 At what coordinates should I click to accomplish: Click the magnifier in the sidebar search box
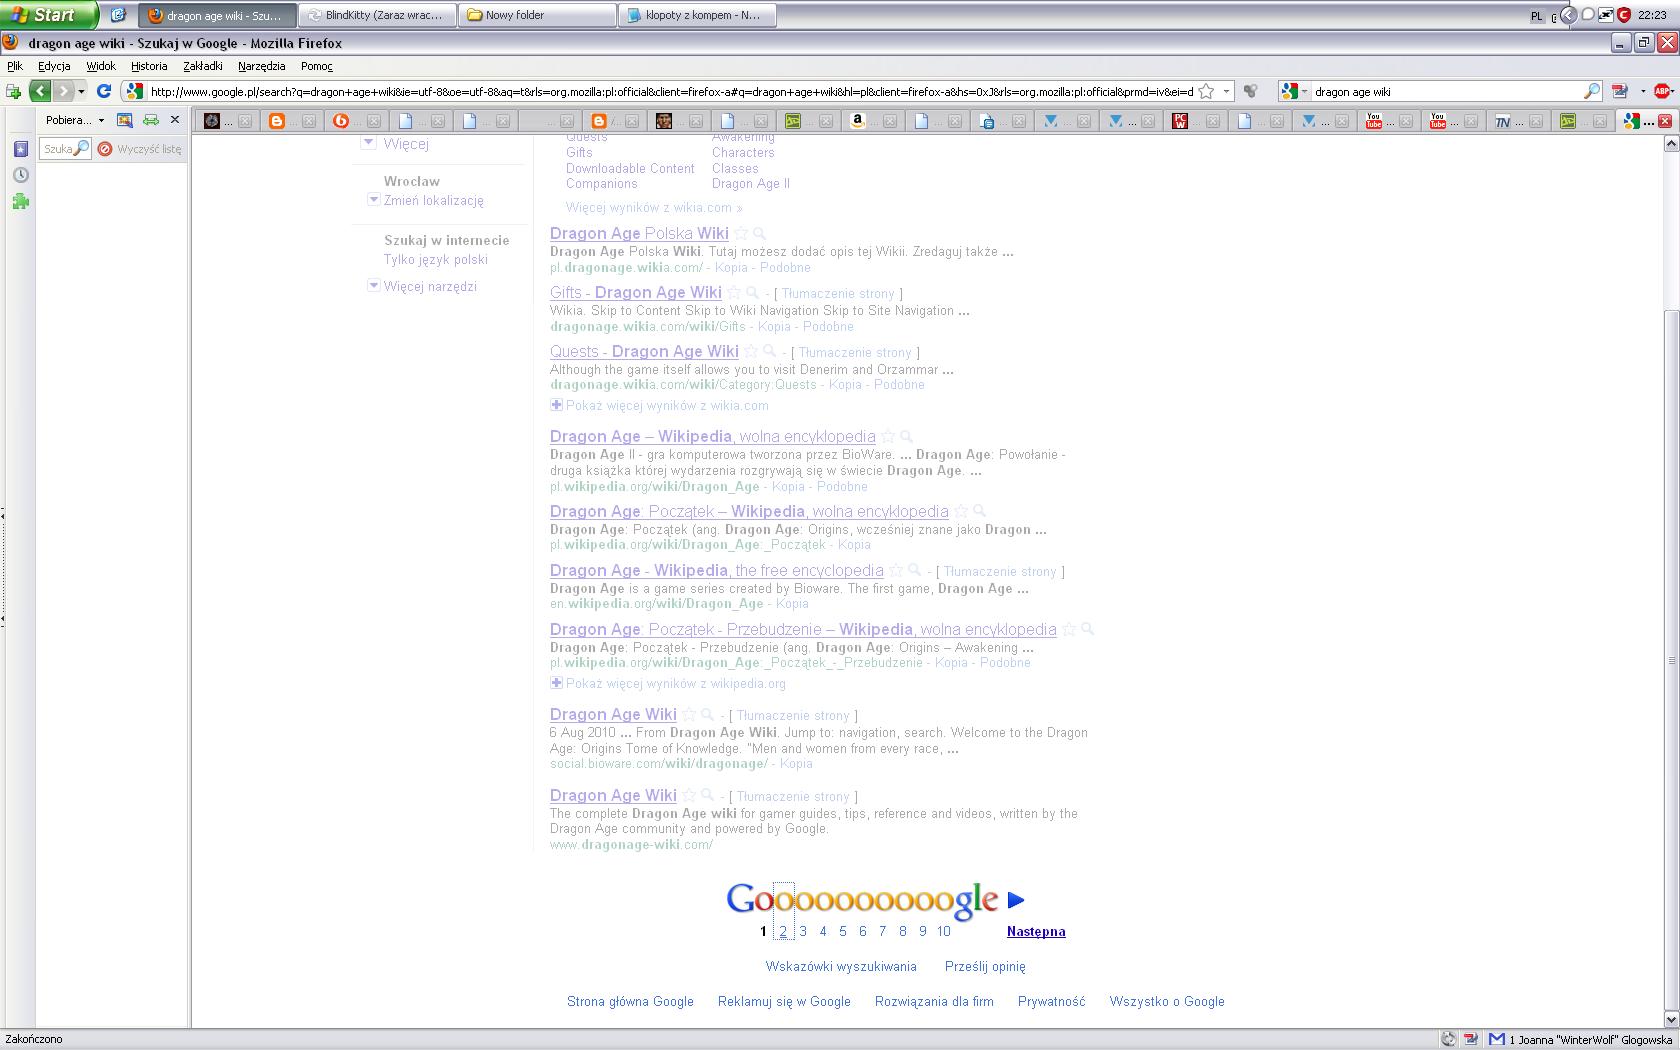[x=82, y=148]
